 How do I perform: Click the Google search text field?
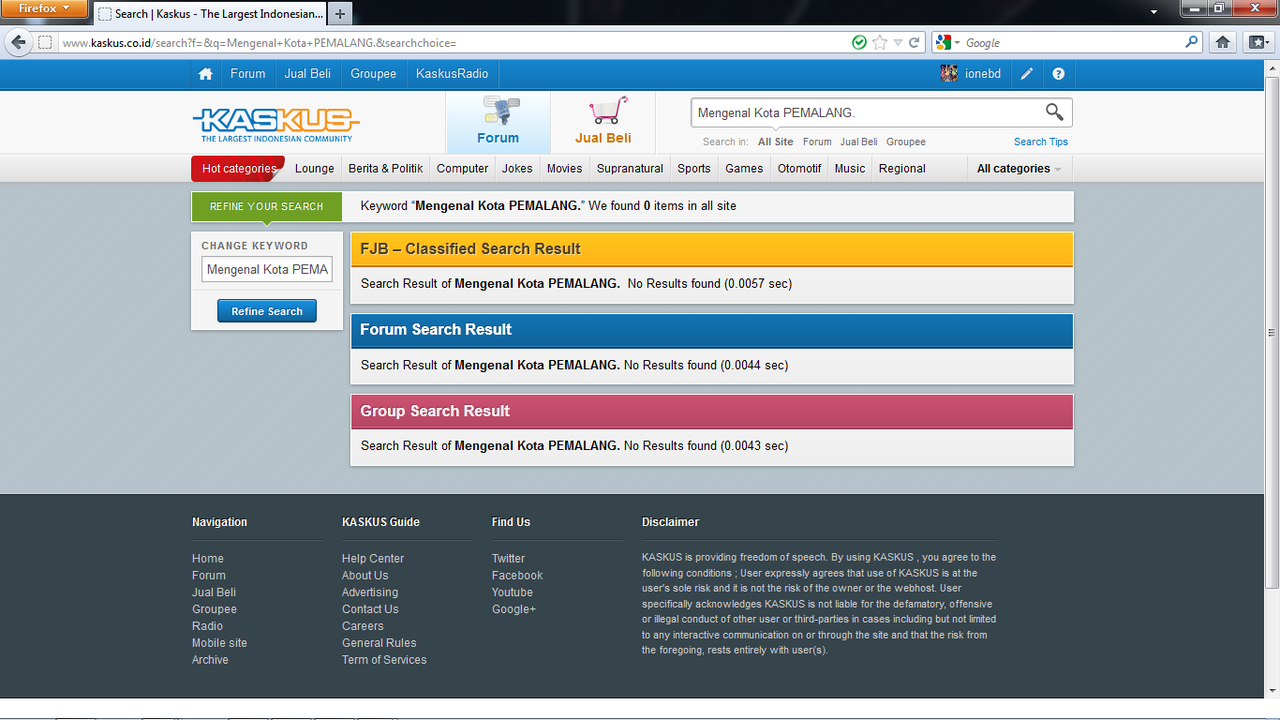(1071, 43)
